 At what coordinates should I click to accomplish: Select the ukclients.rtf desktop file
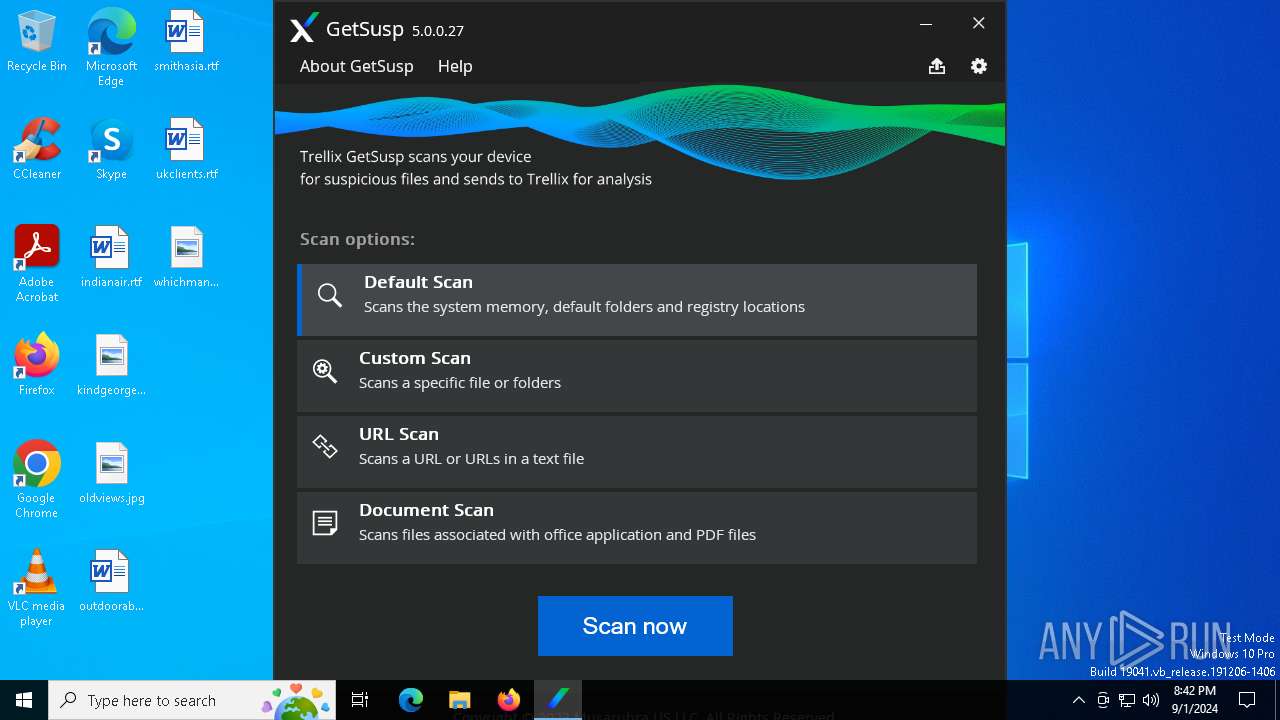click(x=186, y=150)
